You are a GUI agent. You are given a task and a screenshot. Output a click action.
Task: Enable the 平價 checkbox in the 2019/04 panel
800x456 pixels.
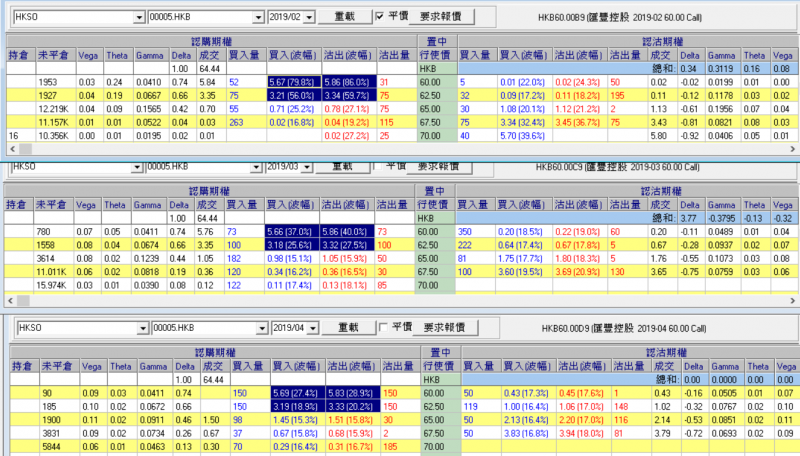click(x=384, y=327)
